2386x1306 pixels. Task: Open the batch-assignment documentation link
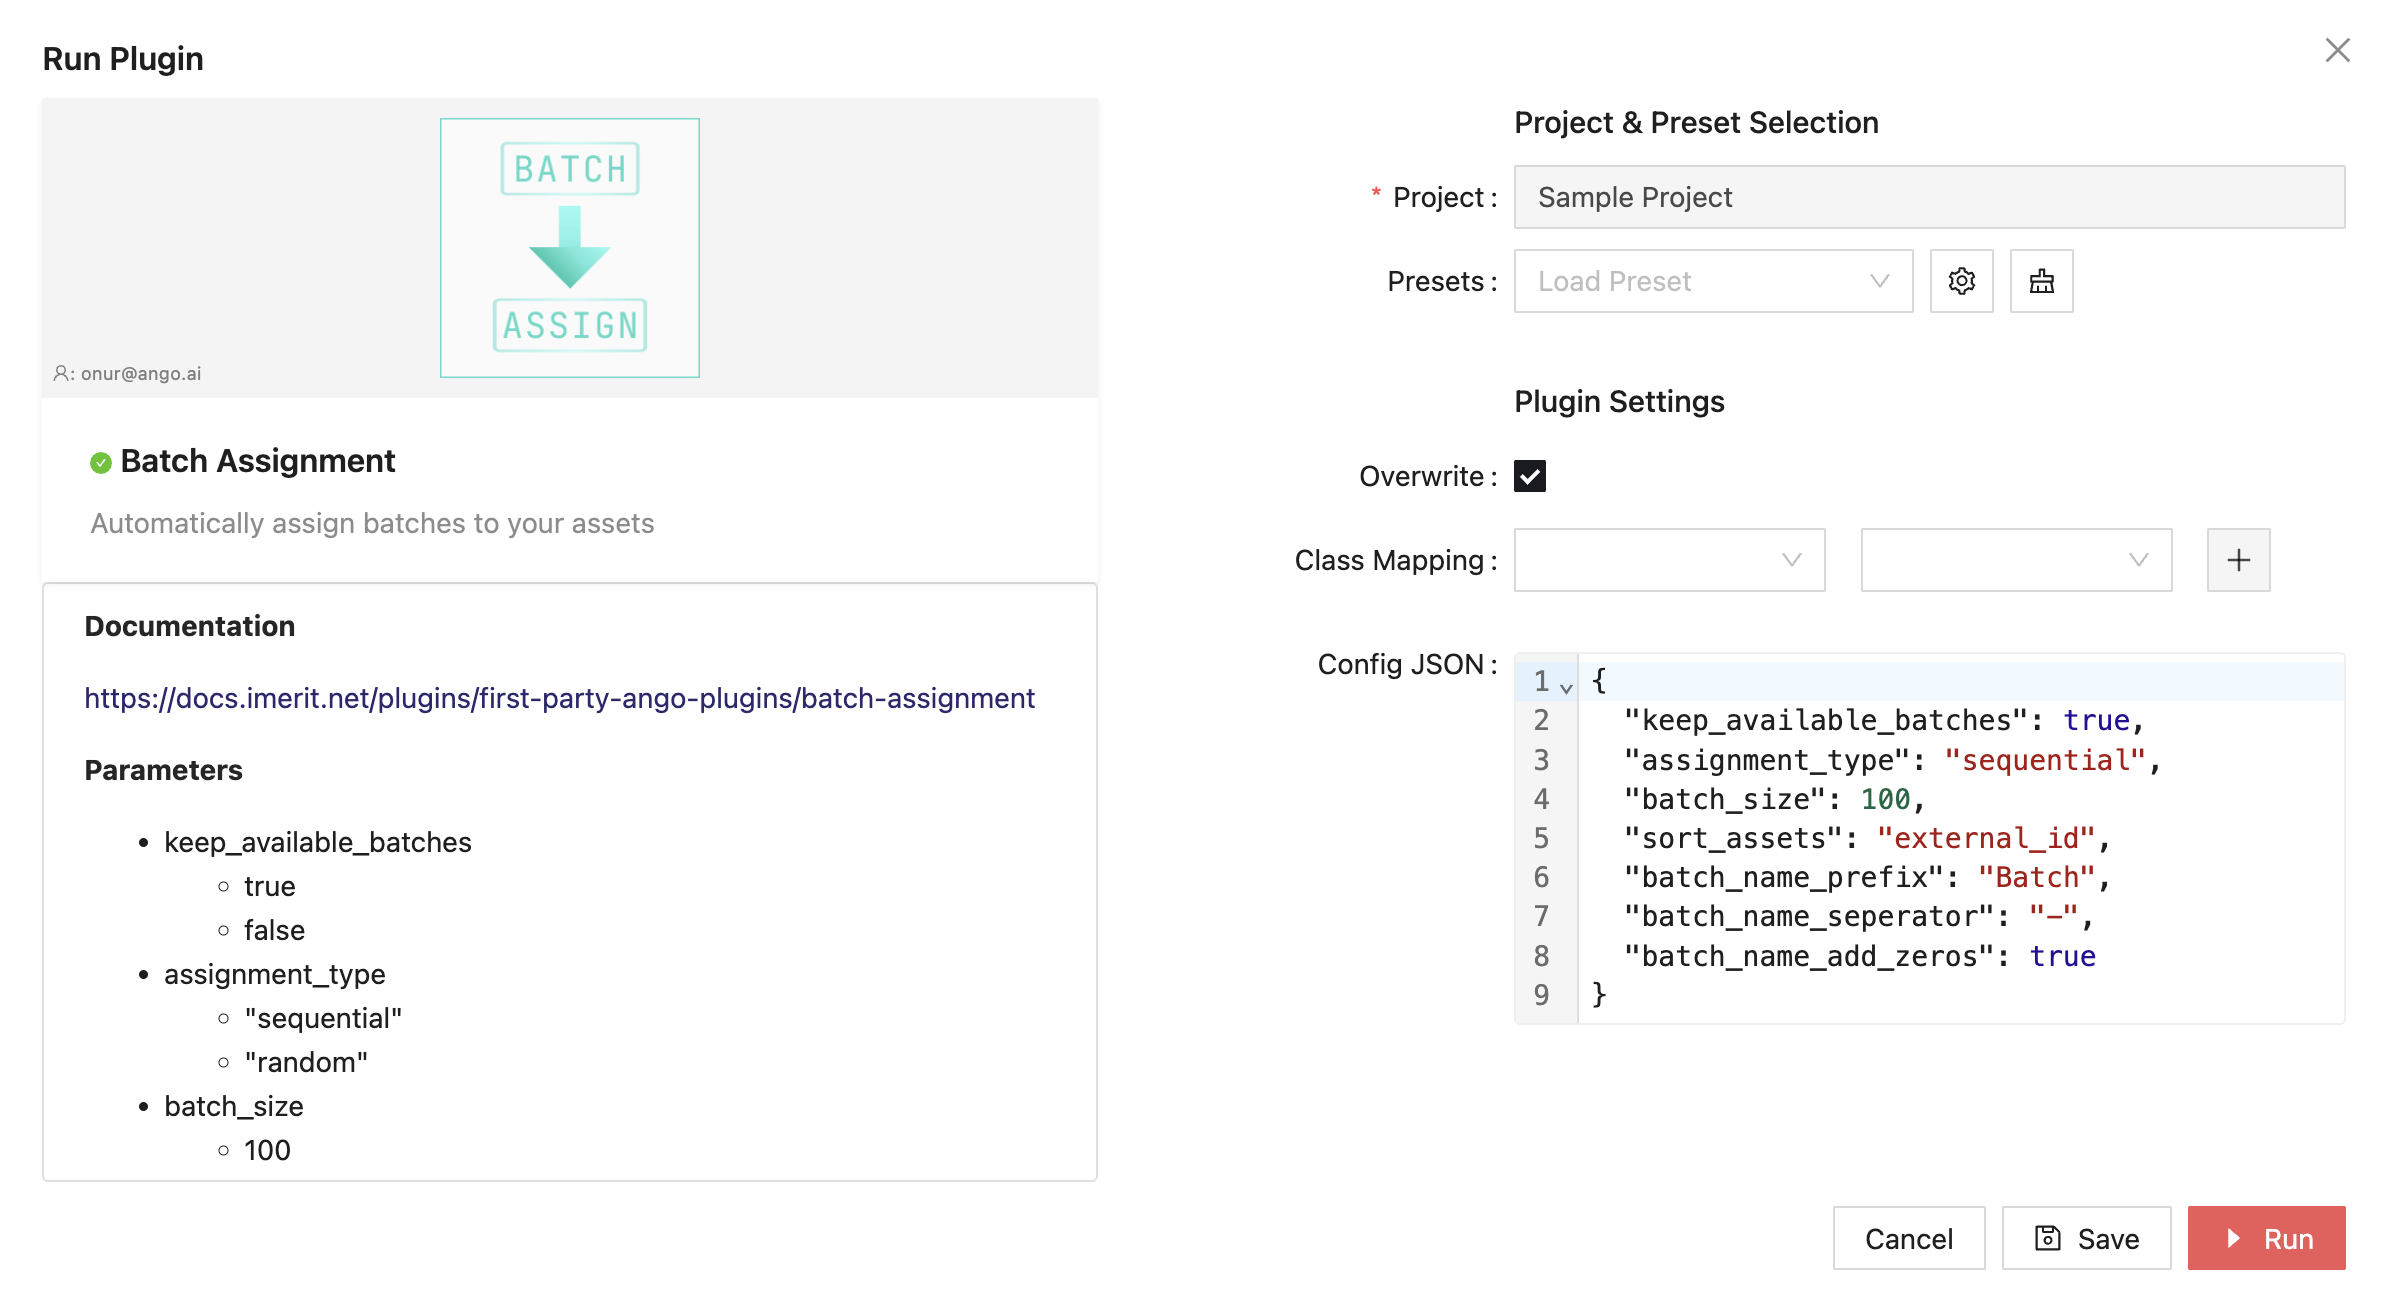pyautogui.click(x=559, y=698)
